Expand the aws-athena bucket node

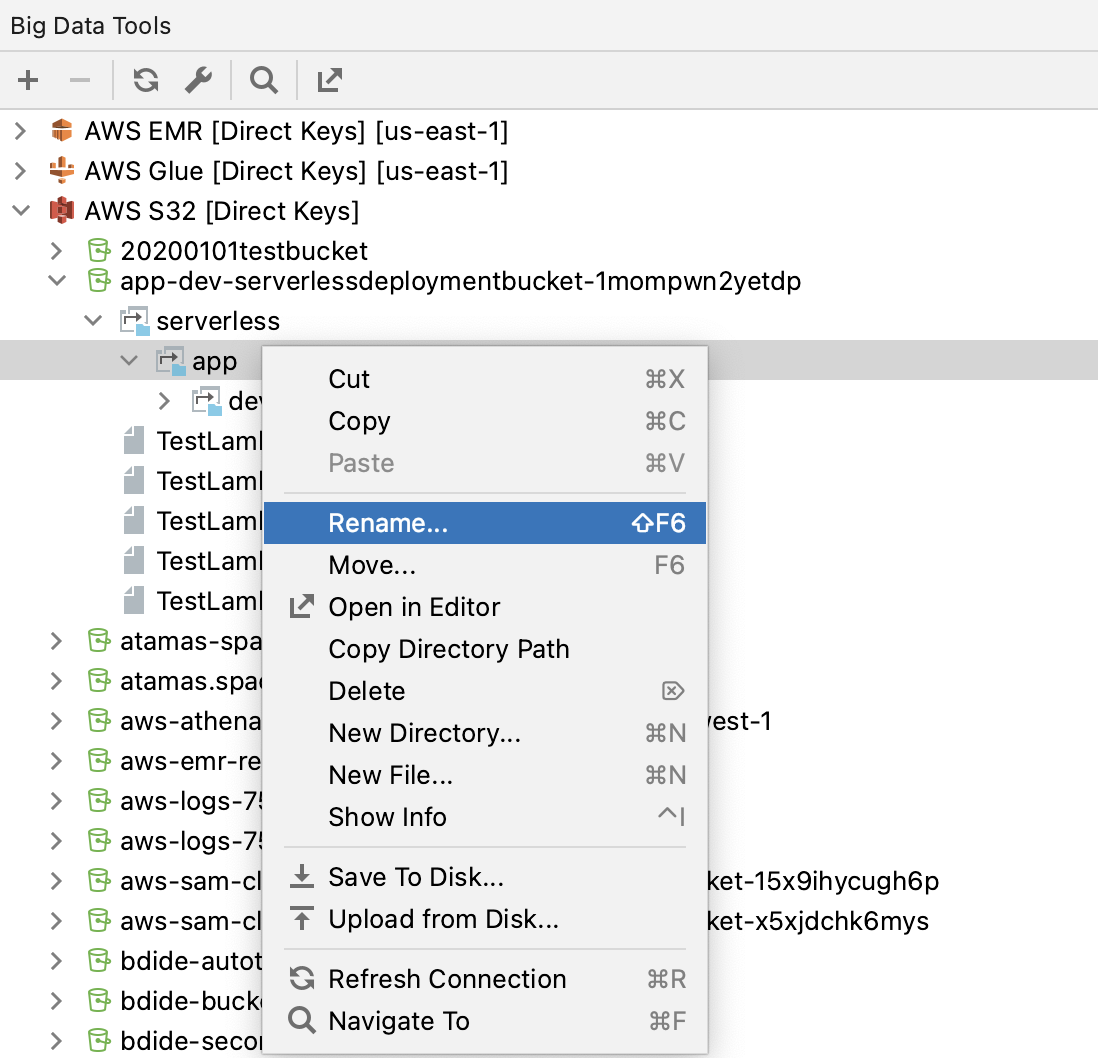coord(57,721)
